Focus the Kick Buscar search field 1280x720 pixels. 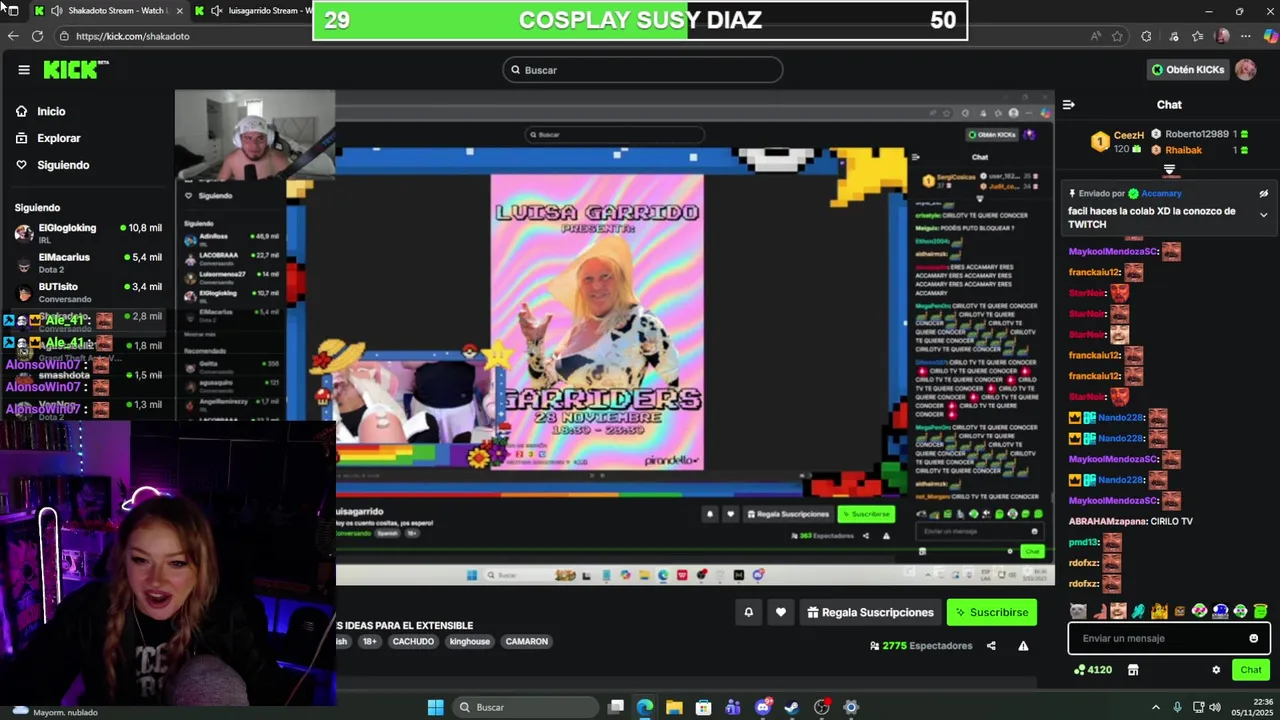tap(643, 70)
